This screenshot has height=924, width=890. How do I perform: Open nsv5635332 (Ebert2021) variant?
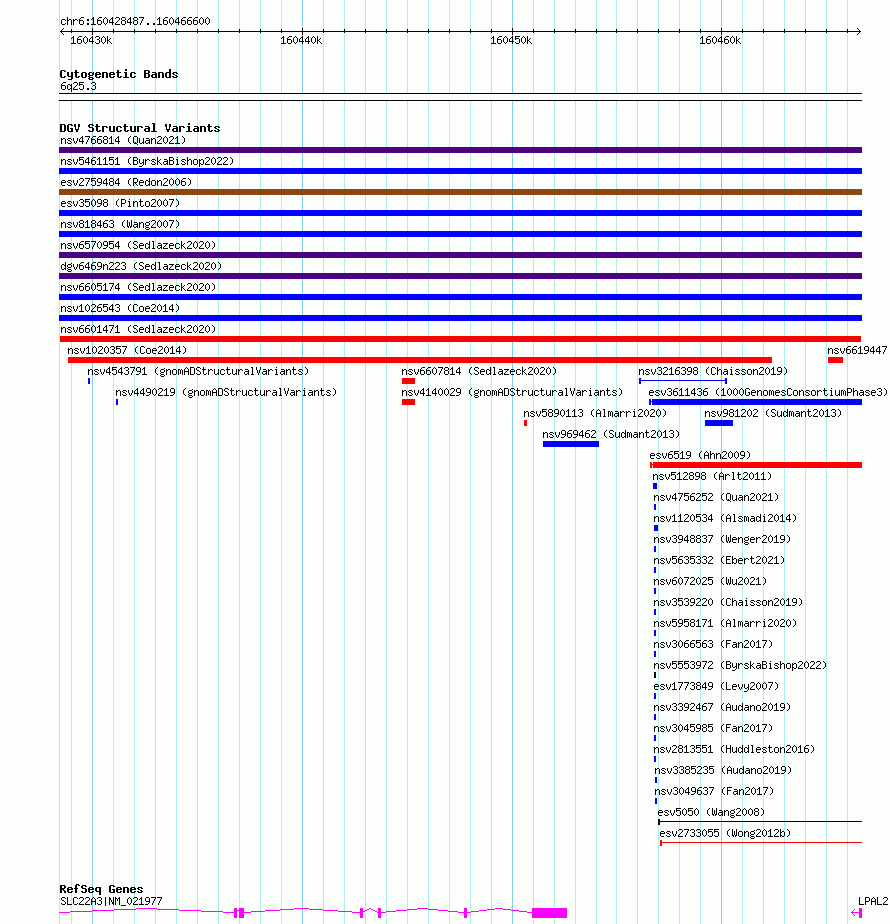point(718,560)
